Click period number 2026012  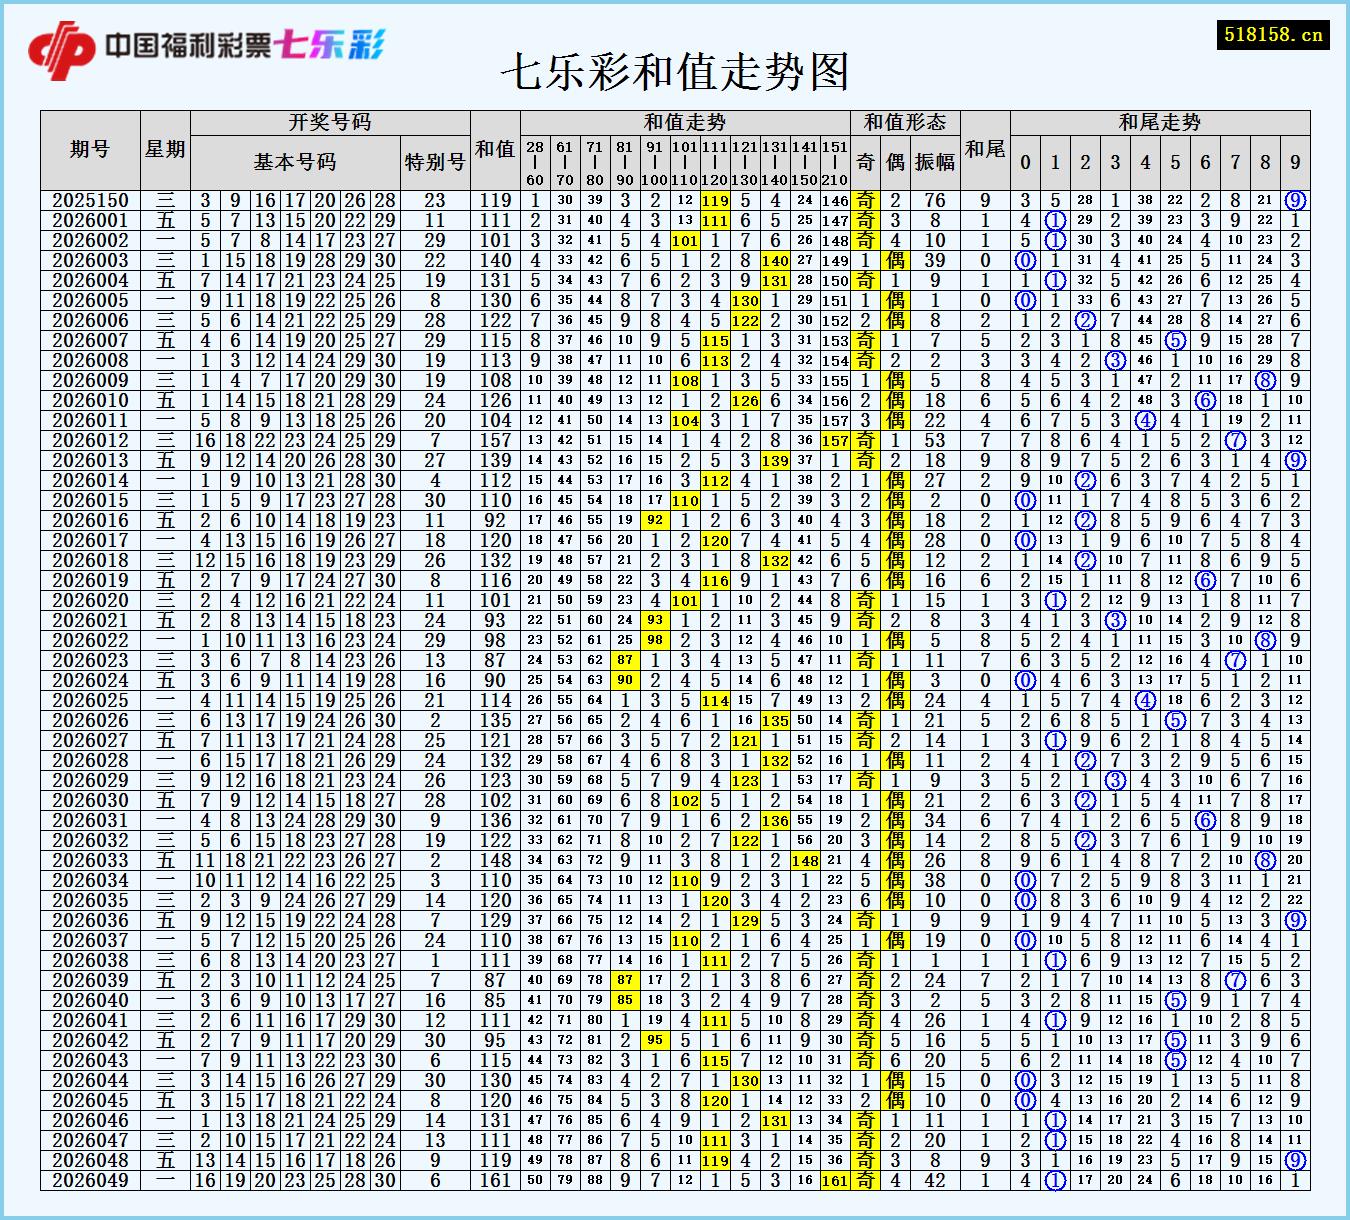[90, 441]
